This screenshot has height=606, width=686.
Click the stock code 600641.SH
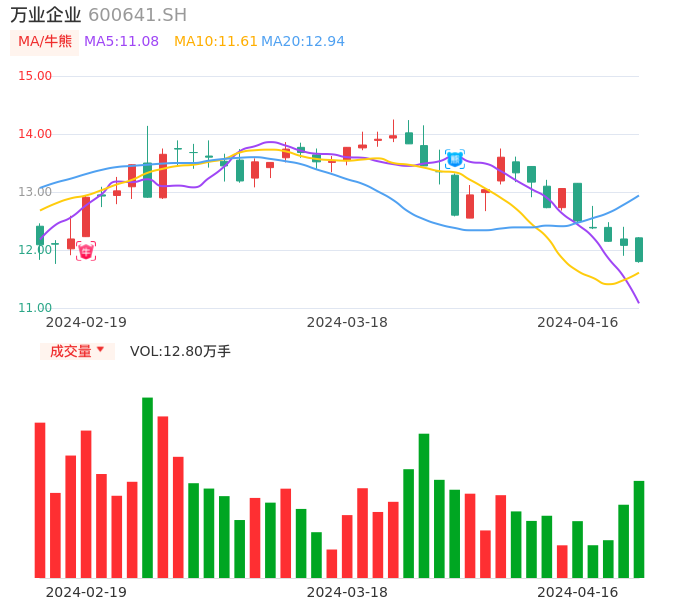pos(137,15)
